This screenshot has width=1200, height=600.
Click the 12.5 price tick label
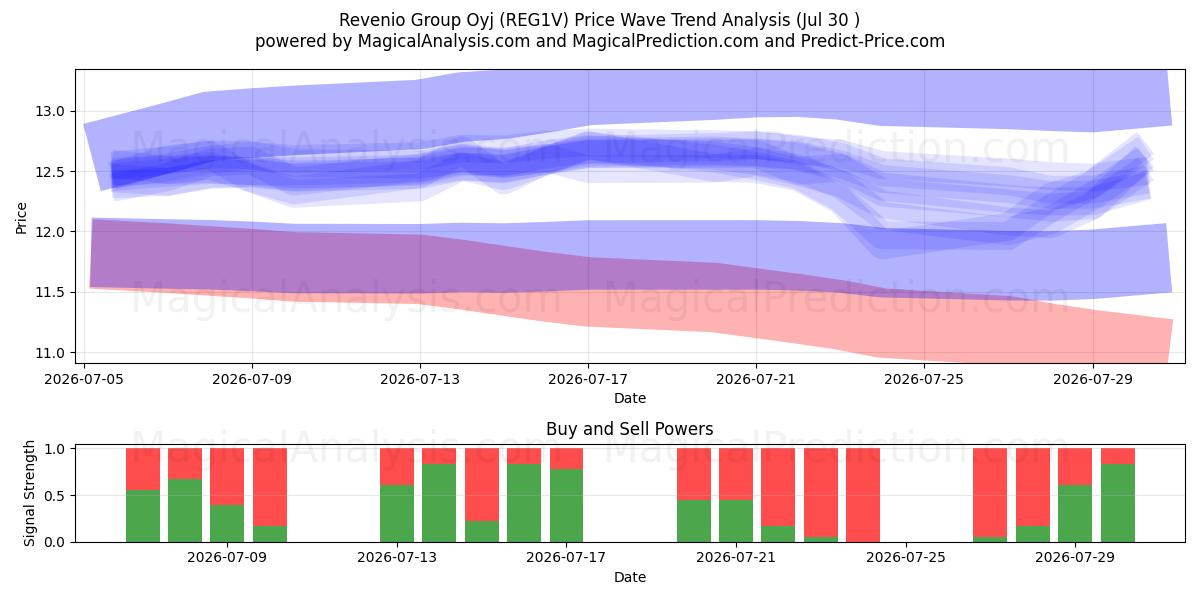point(51,172)
